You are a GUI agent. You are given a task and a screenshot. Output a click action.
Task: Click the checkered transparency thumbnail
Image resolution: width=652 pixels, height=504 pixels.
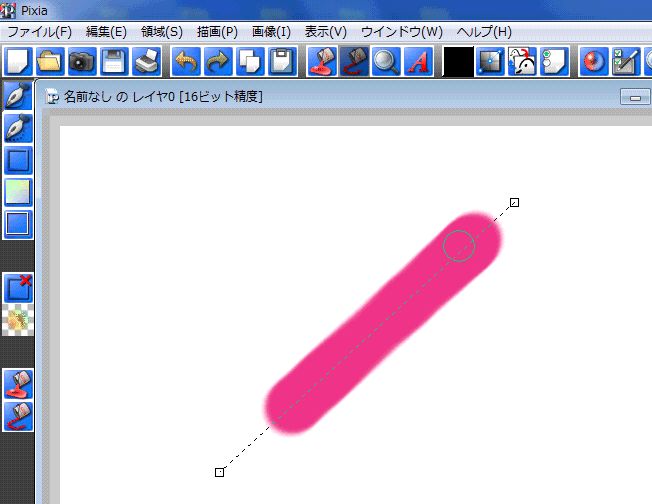[x=18, y=320]
